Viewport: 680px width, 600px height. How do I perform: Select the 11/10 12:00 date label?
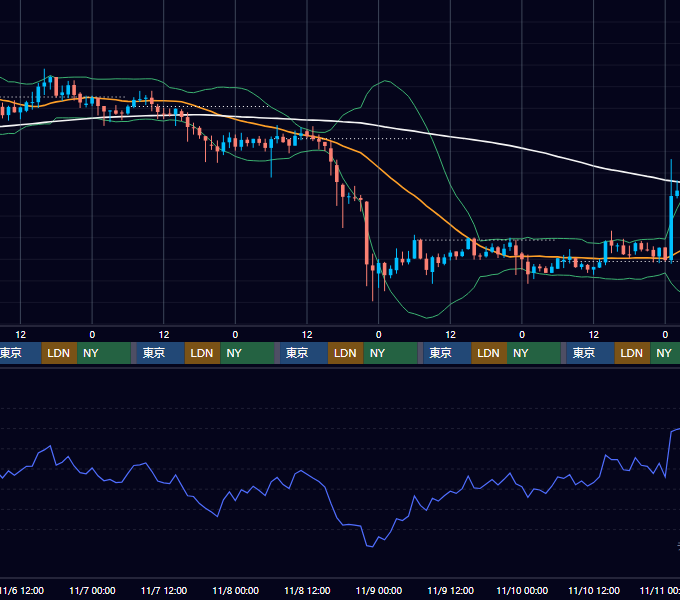[x=594, y=590]
